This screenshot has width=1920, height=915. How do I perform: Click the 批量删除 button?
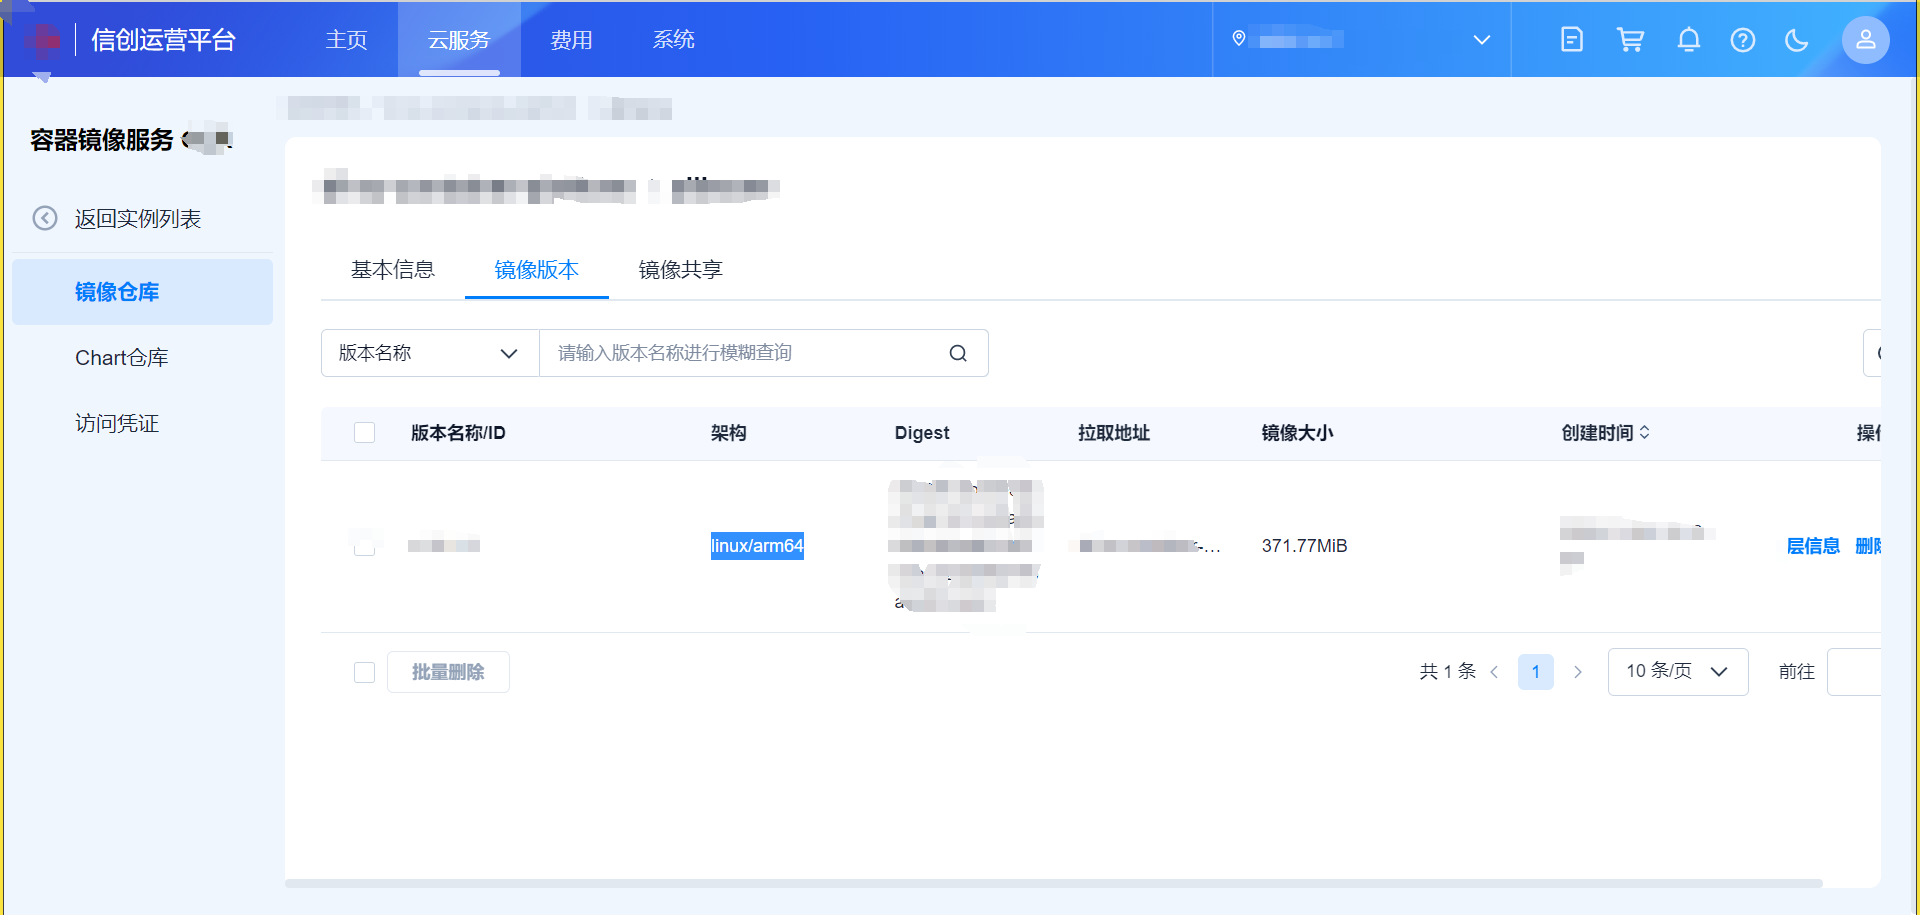448,672
